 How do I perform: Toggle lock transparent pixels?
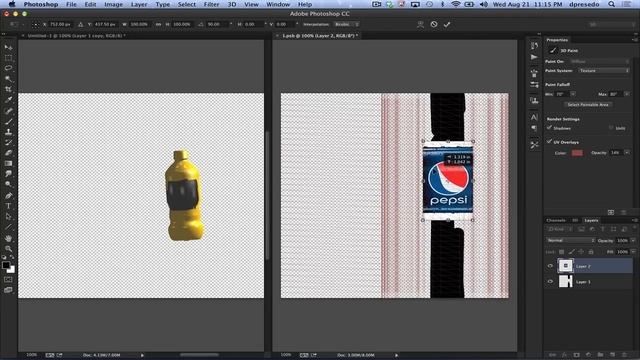coord(562,252)
